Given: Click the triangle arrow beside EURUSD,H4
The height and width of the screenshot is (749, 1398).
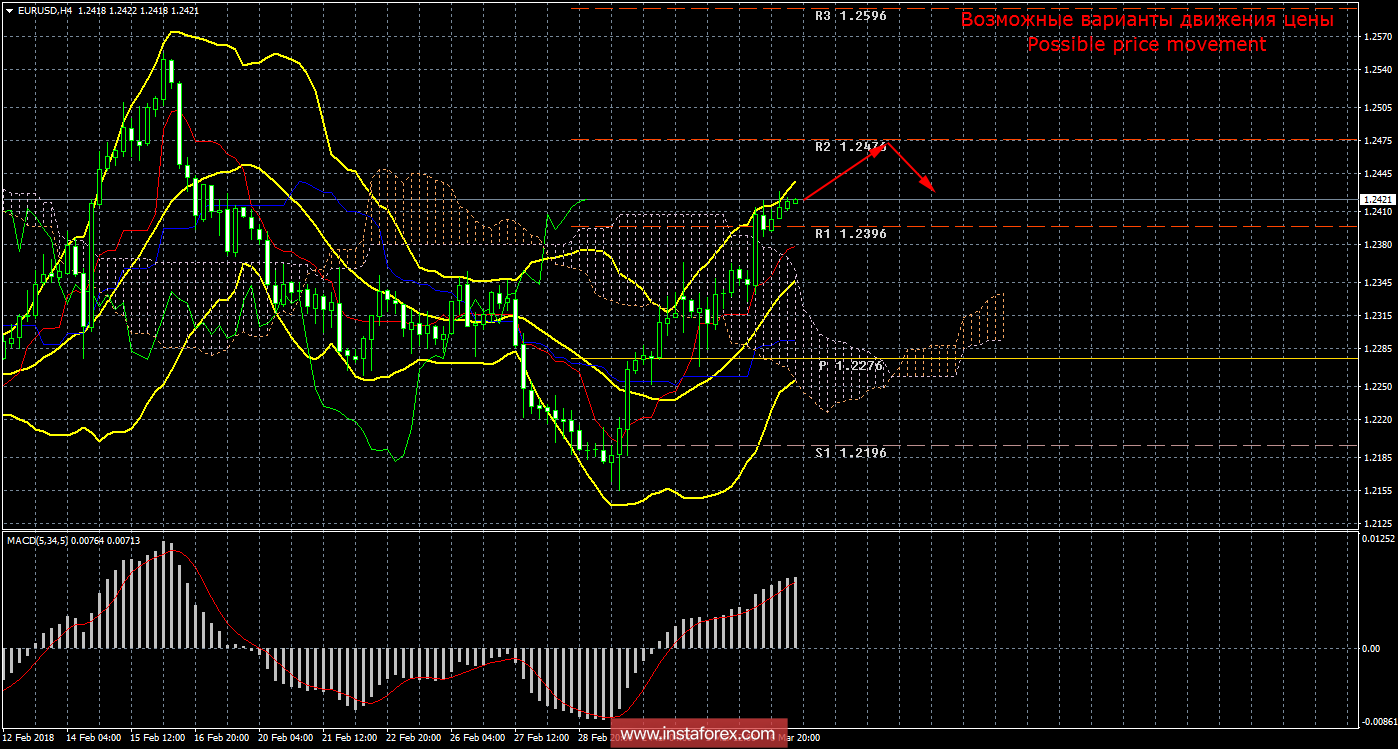Looking at the screenshot, I should coord(9,9).
